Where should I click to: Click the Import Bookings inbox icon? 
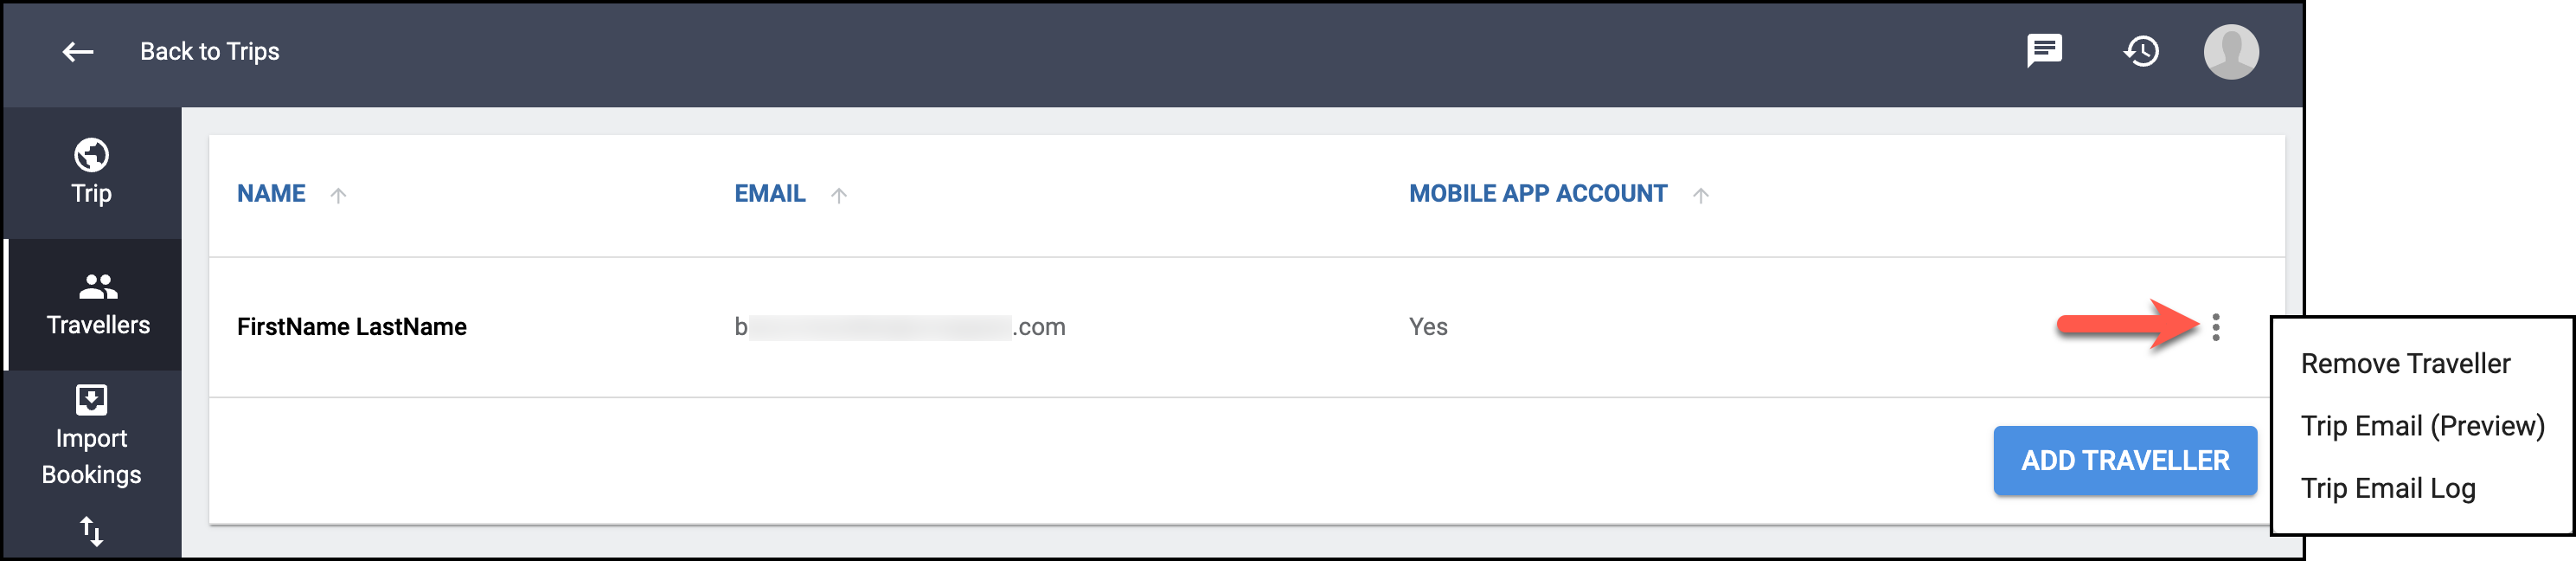[91, 400]
